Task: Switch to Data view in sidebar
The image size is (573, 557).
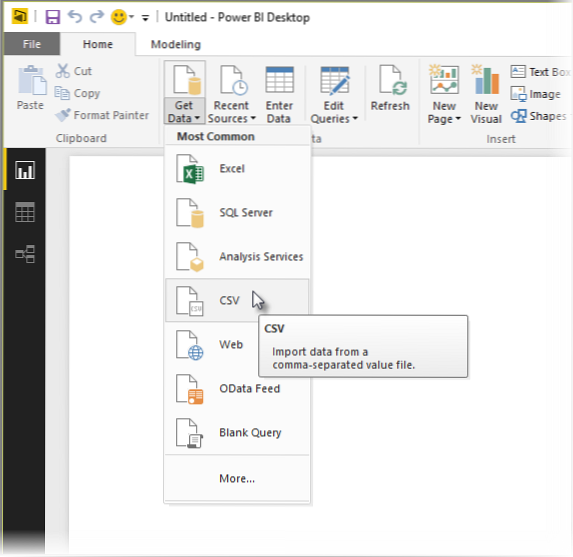Action: [x=25, y=212]
